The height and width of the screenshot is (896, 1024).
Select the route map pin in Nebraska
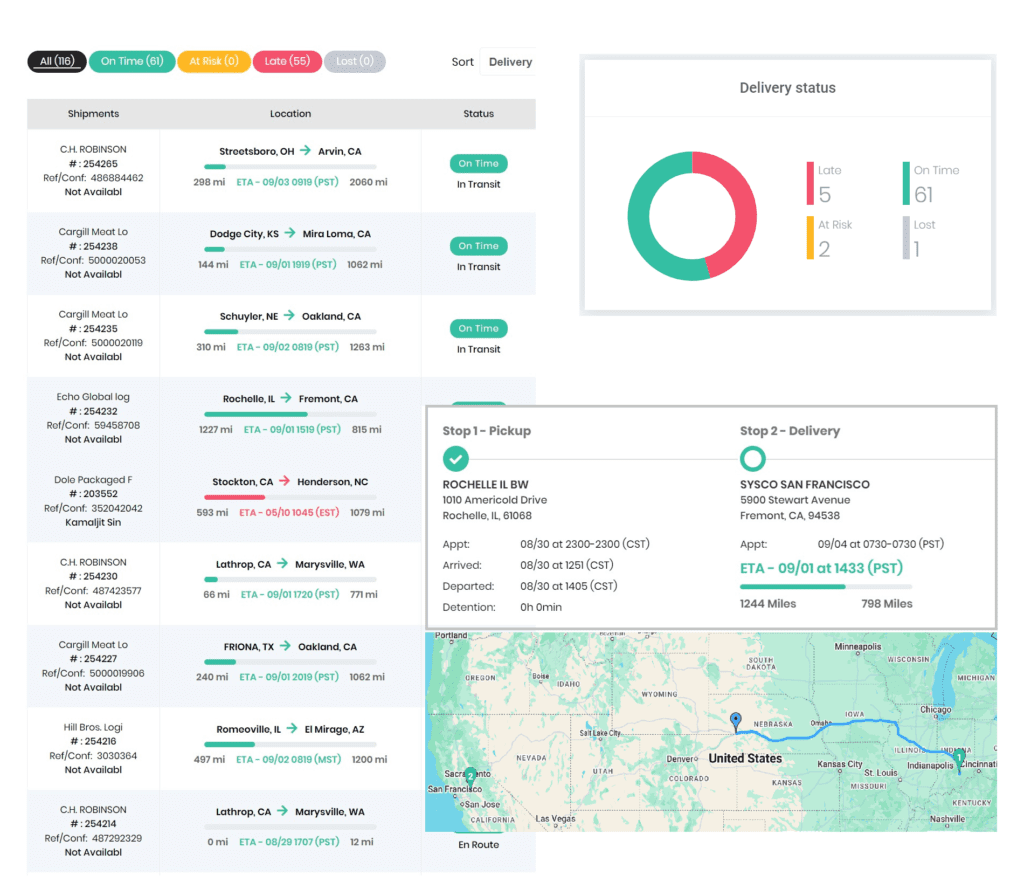[735, 719]
